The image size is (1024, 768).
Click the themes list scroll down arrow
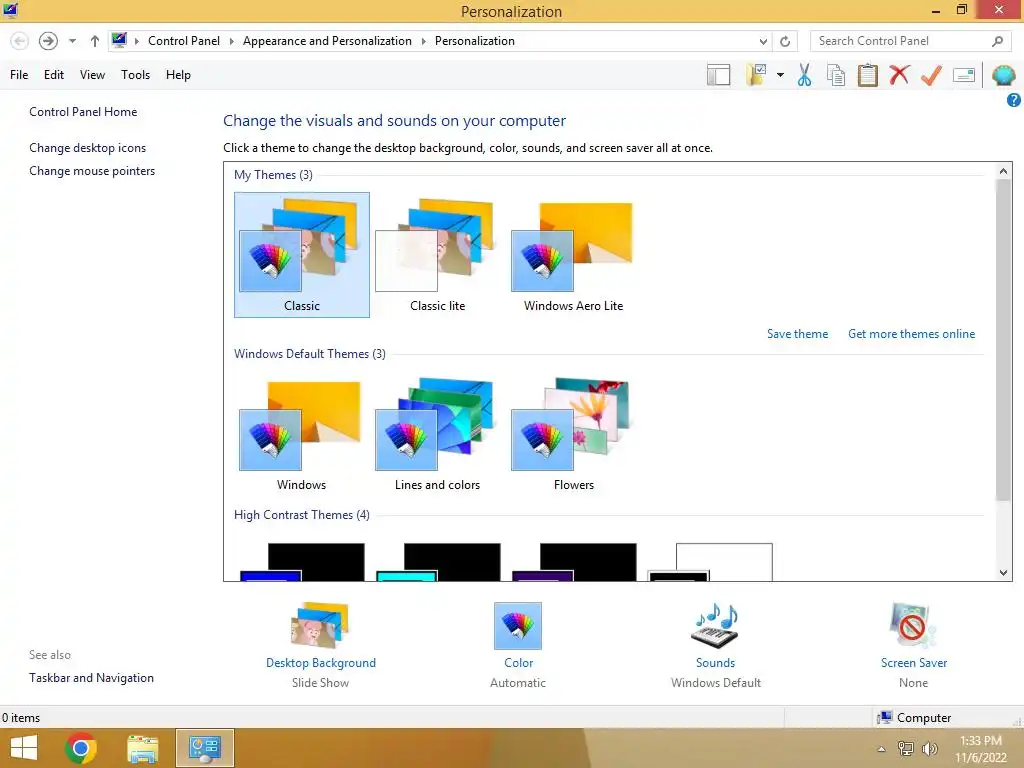tap(1003, 573)
